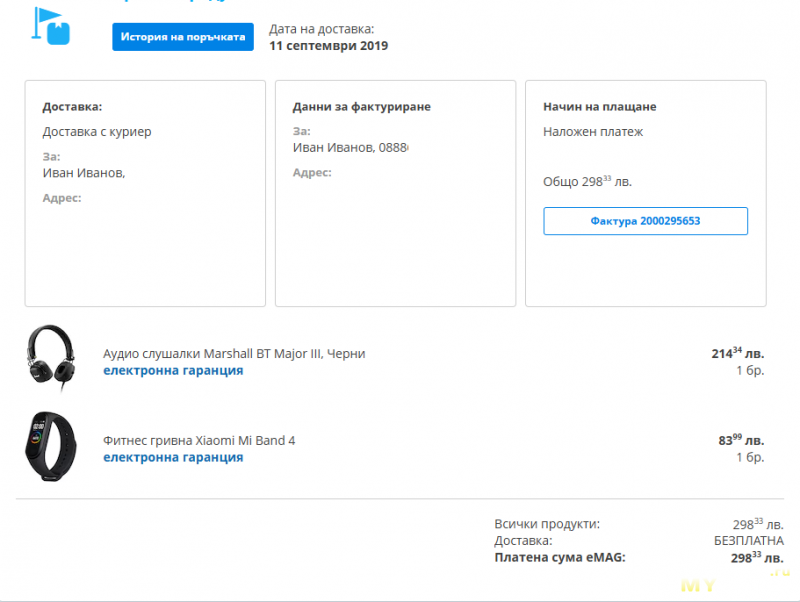Click Наложен платеж payment method

[593, 132]
